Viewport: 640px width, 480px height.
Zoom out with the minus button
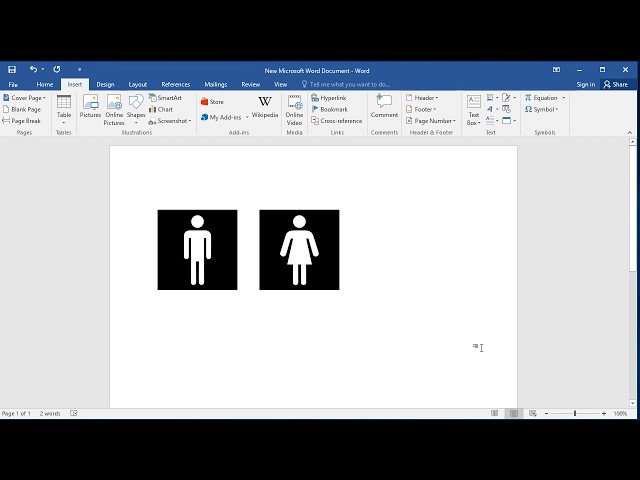click(547, 413)
